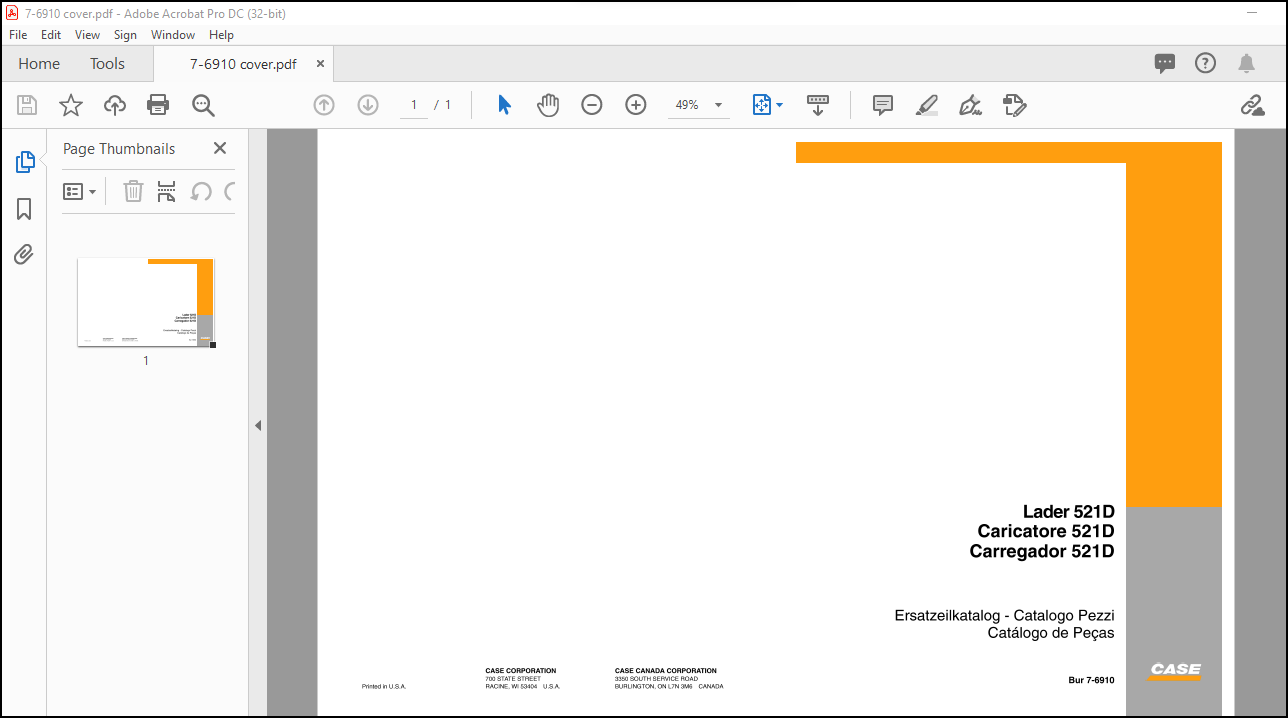Collapse the navigation pane with the arrow
The image size is (1288, 718).
pyautogui.click(x=258, y=425)
